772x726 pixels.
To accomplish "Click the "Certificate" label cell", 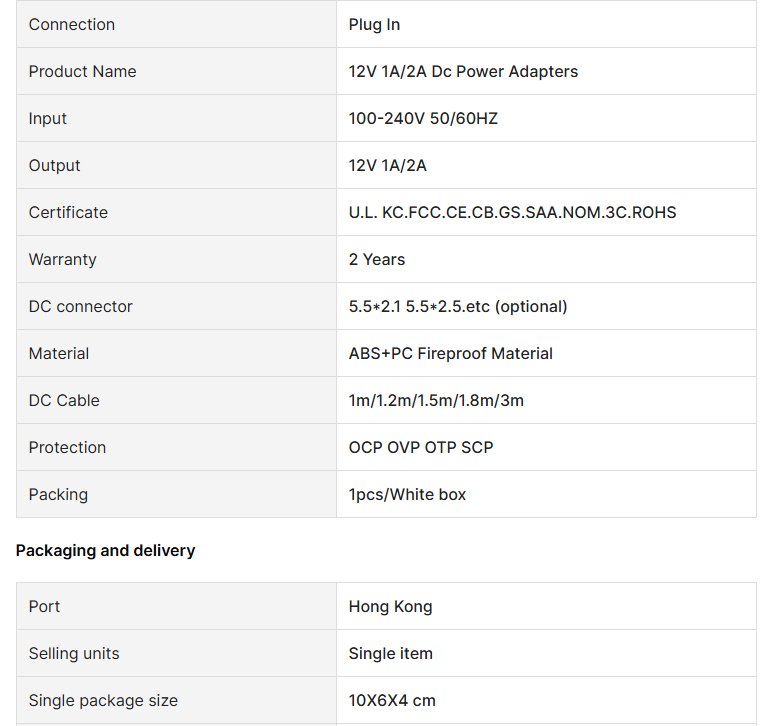I will 68,212.
